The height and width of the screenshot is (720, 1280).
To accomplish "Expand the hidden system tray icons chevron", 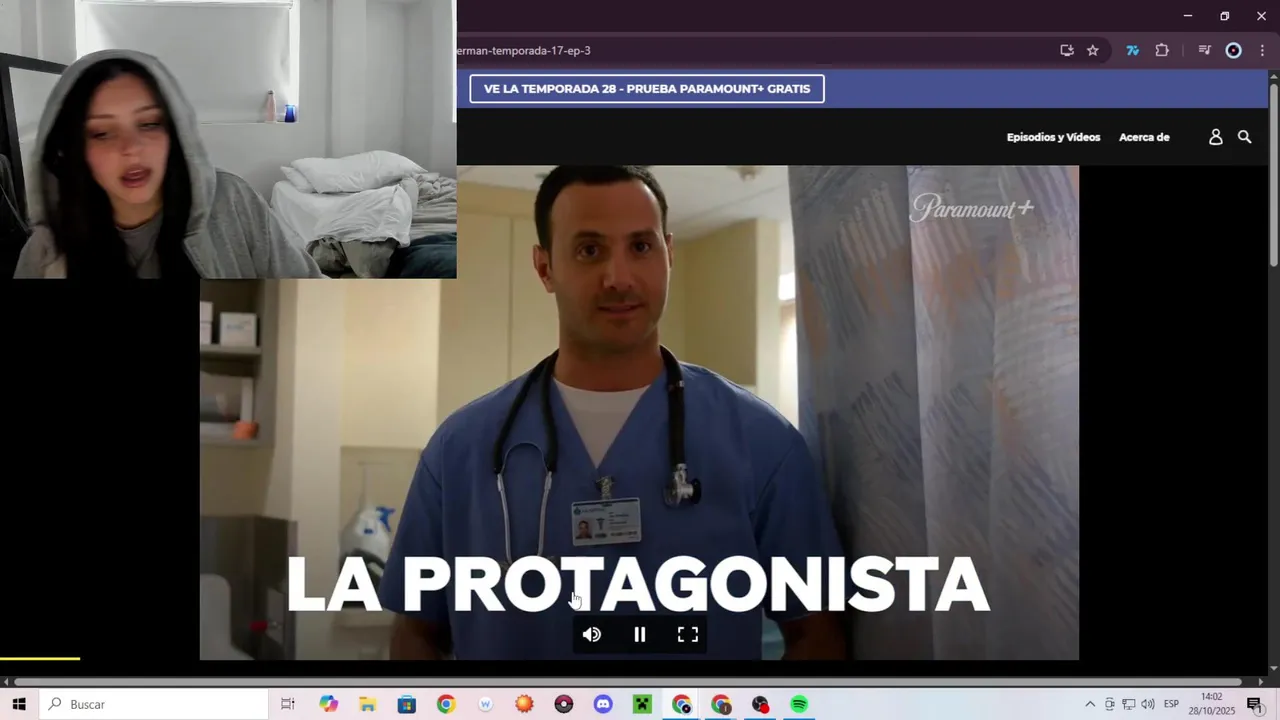I will [x=1090, y=704].
